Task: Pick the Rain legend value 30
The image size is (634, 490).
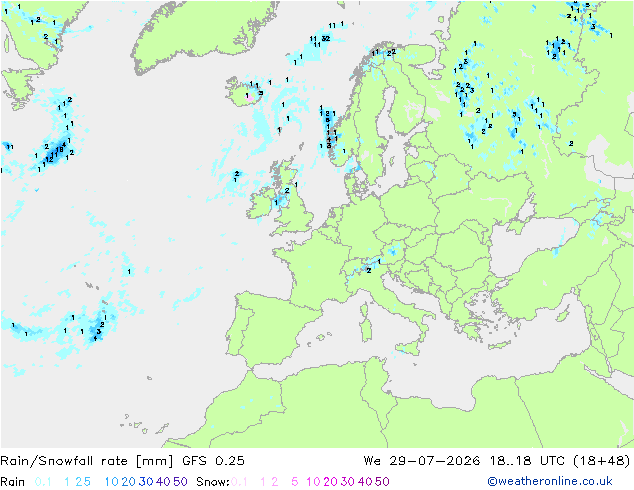Action: coord(146,482)
